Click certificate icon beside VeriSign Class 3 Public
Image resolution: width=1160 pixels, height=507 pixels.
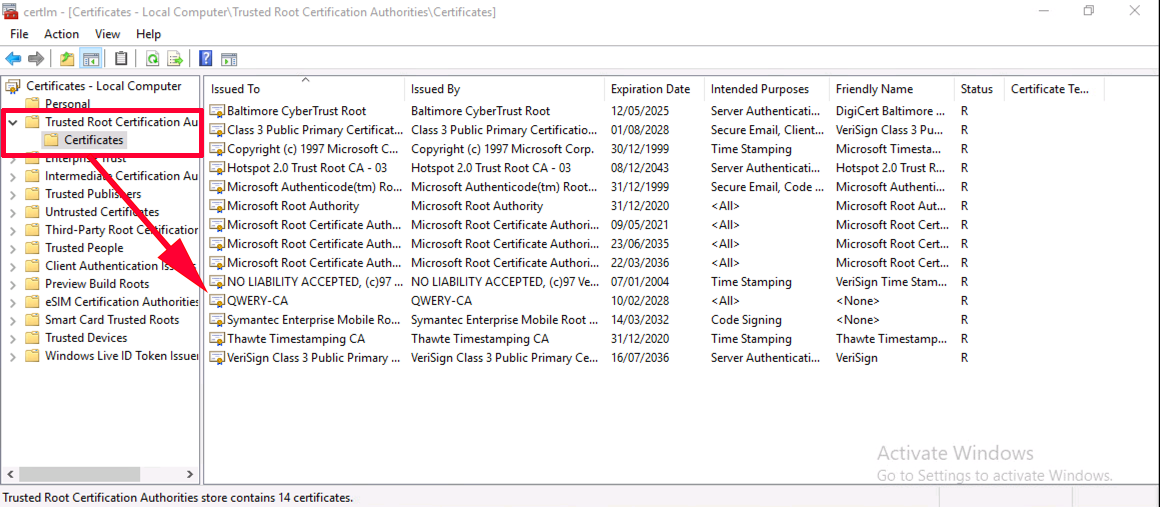[x=217, y=357]
